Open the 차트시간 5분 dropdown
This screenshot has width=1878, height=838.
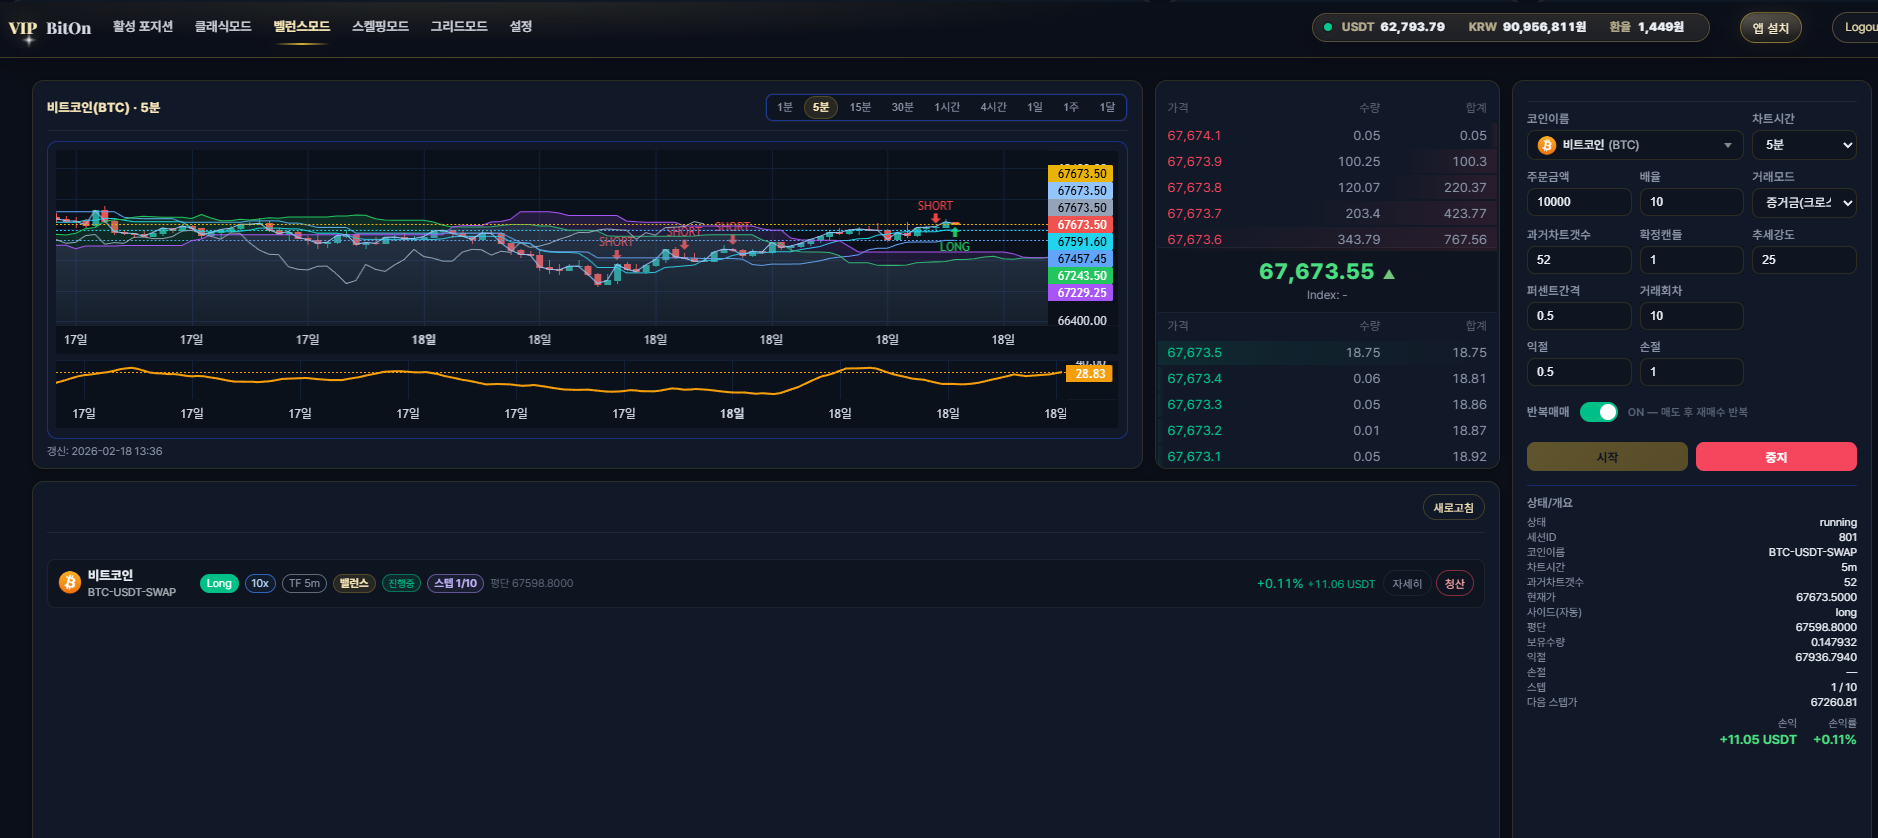(1803, 146)
